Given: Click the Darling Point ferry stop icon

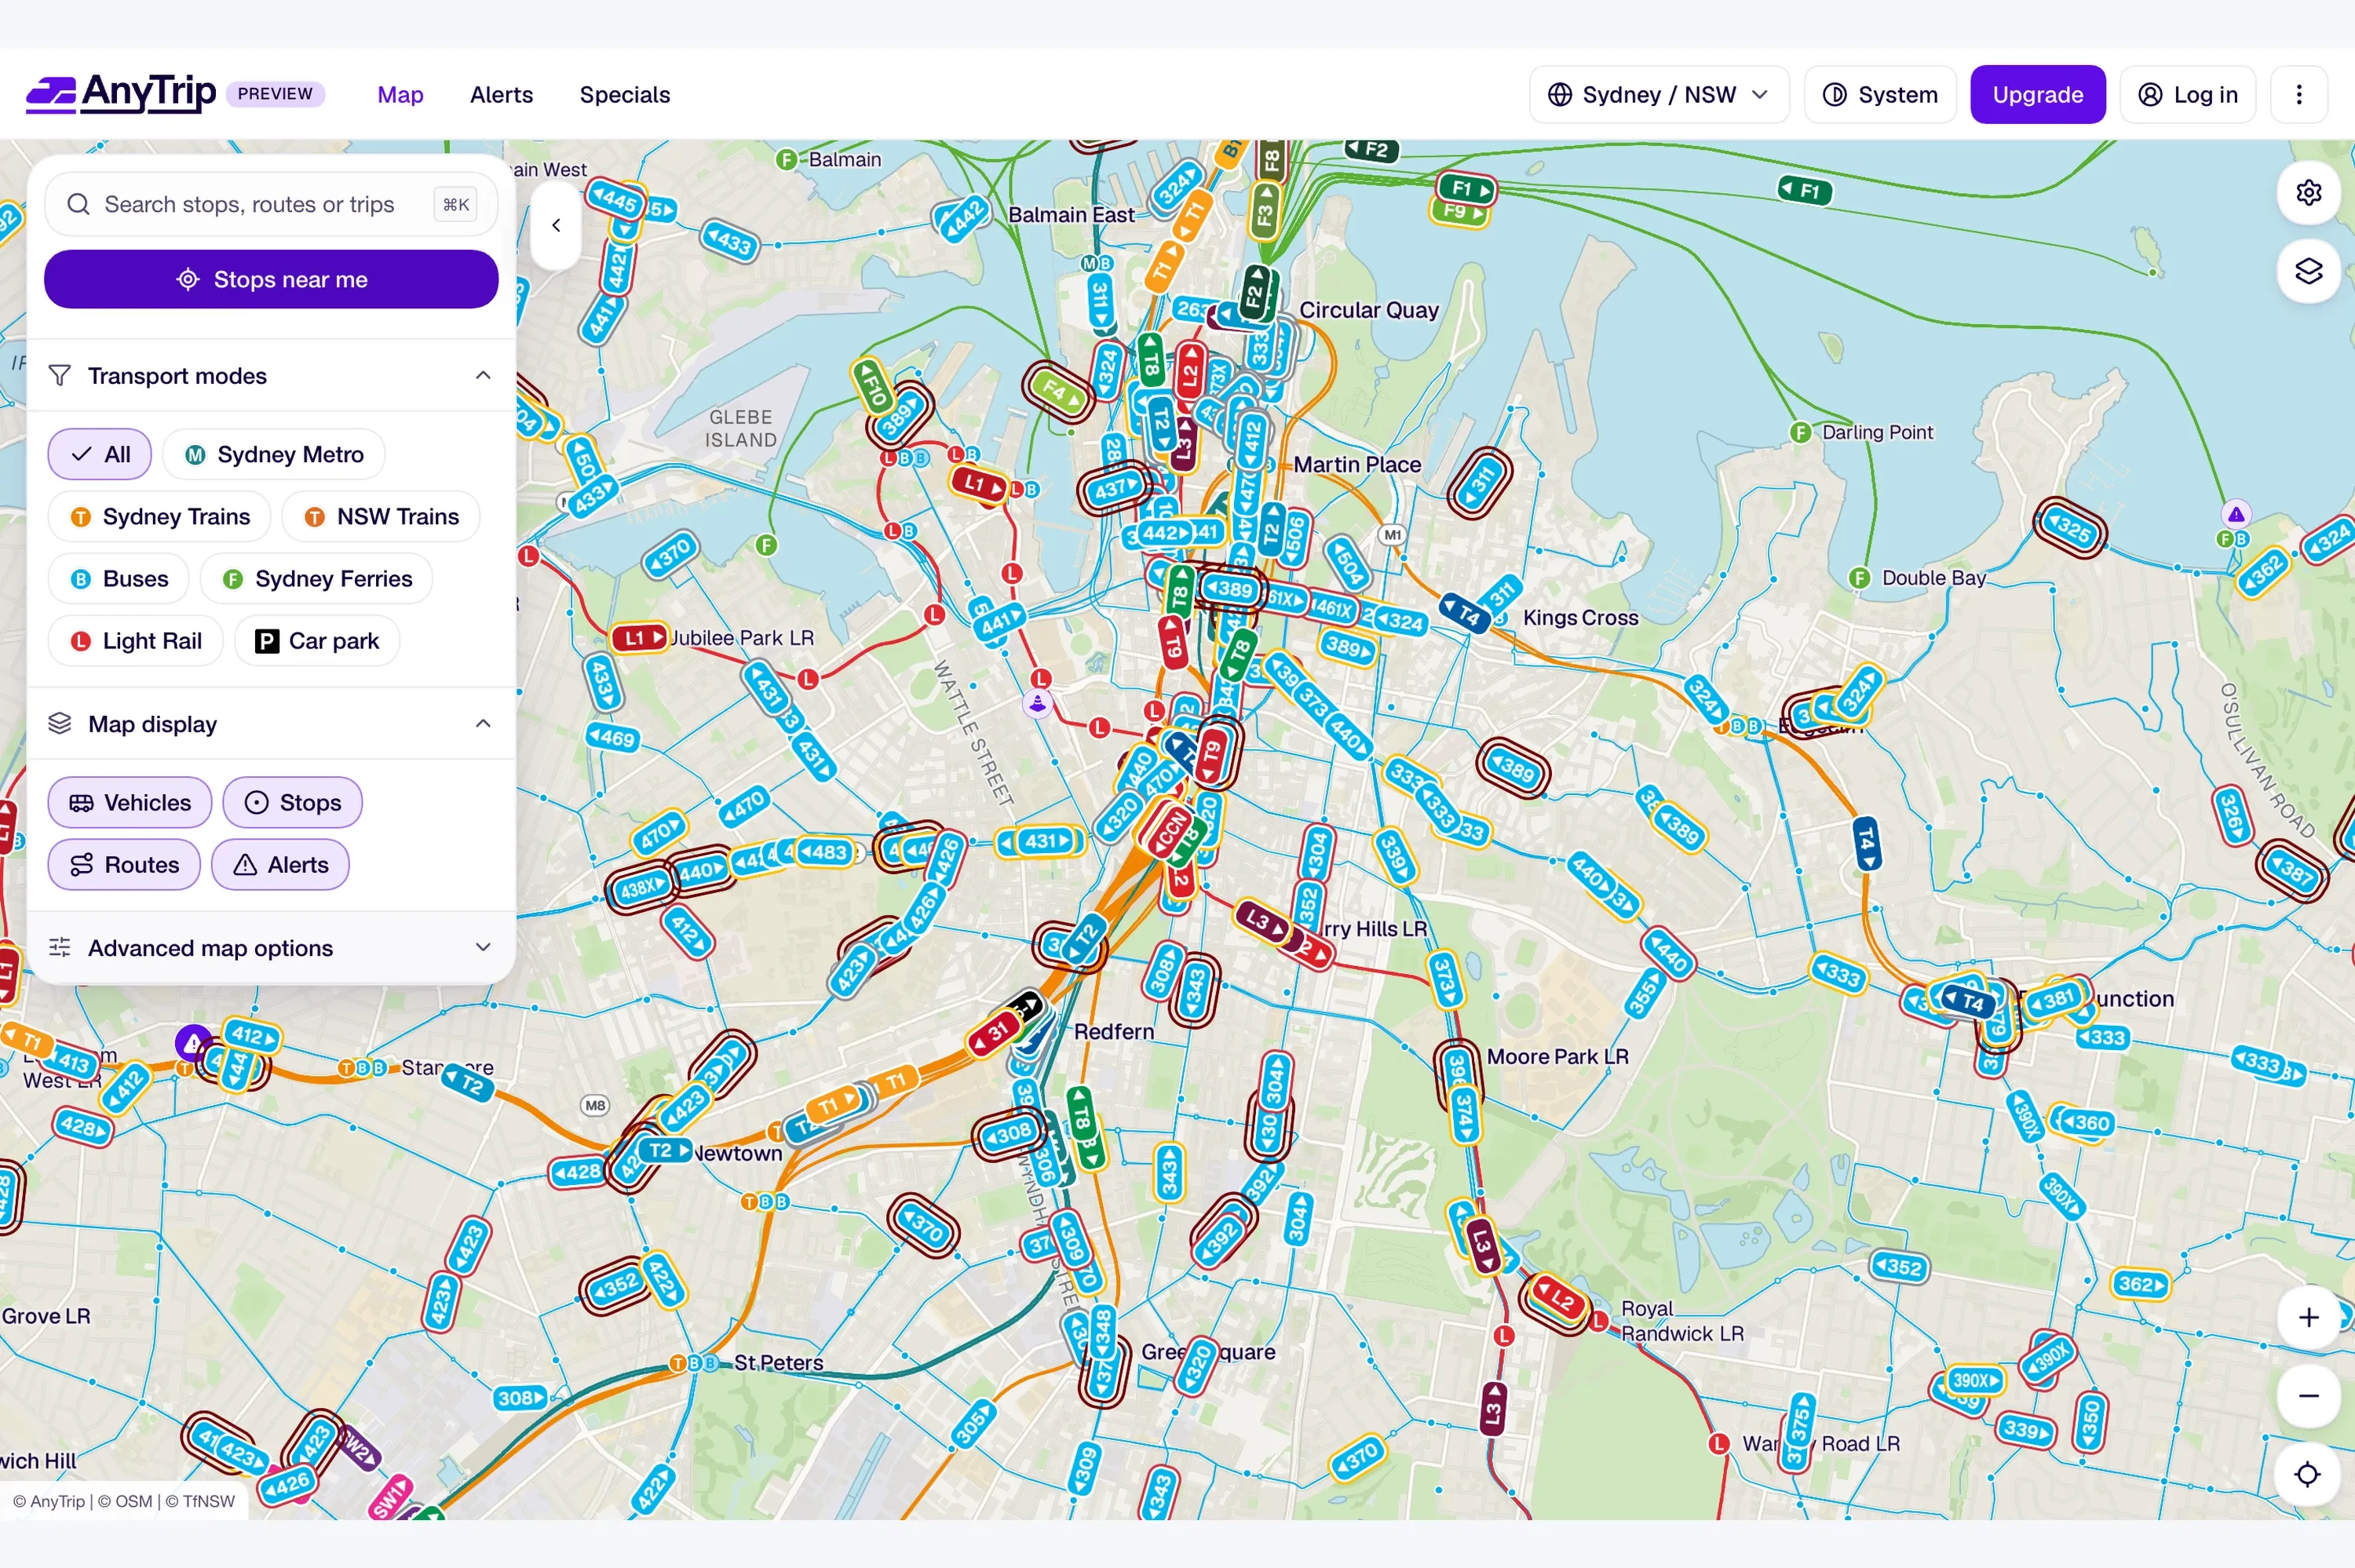Looking at the screenshot, I should tap(1800, 432).
